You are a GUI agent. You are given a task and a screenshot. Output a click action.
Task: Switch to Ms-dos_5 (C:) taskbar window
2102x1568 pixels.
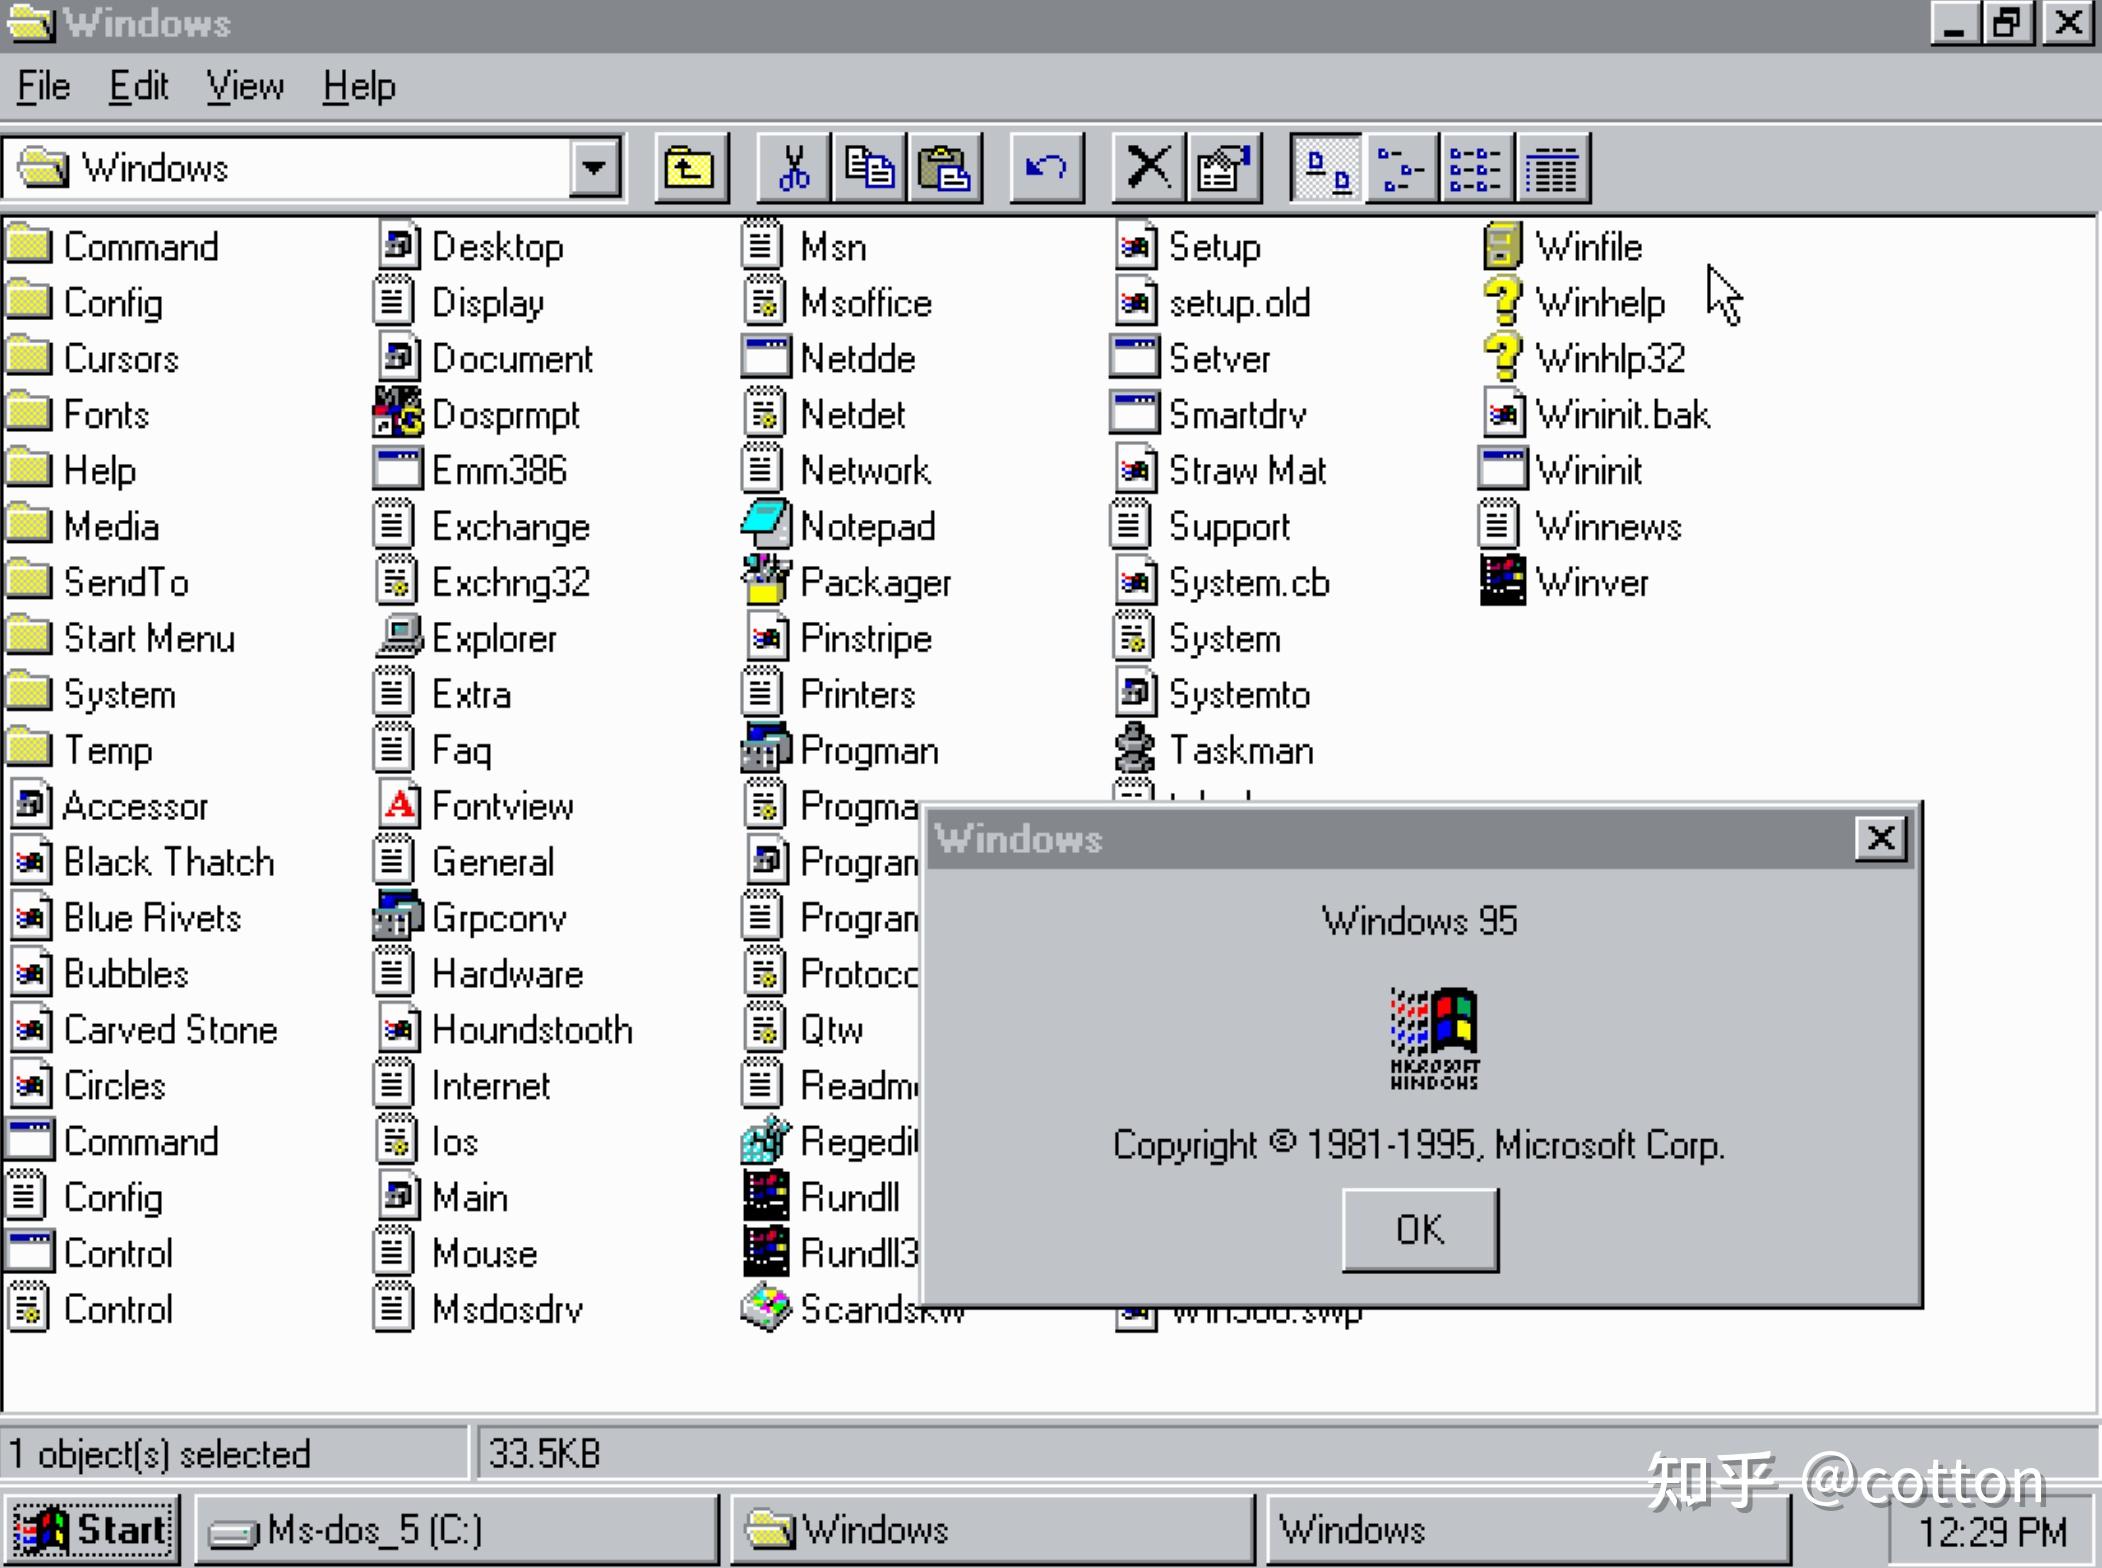(x=456, y=1529)
